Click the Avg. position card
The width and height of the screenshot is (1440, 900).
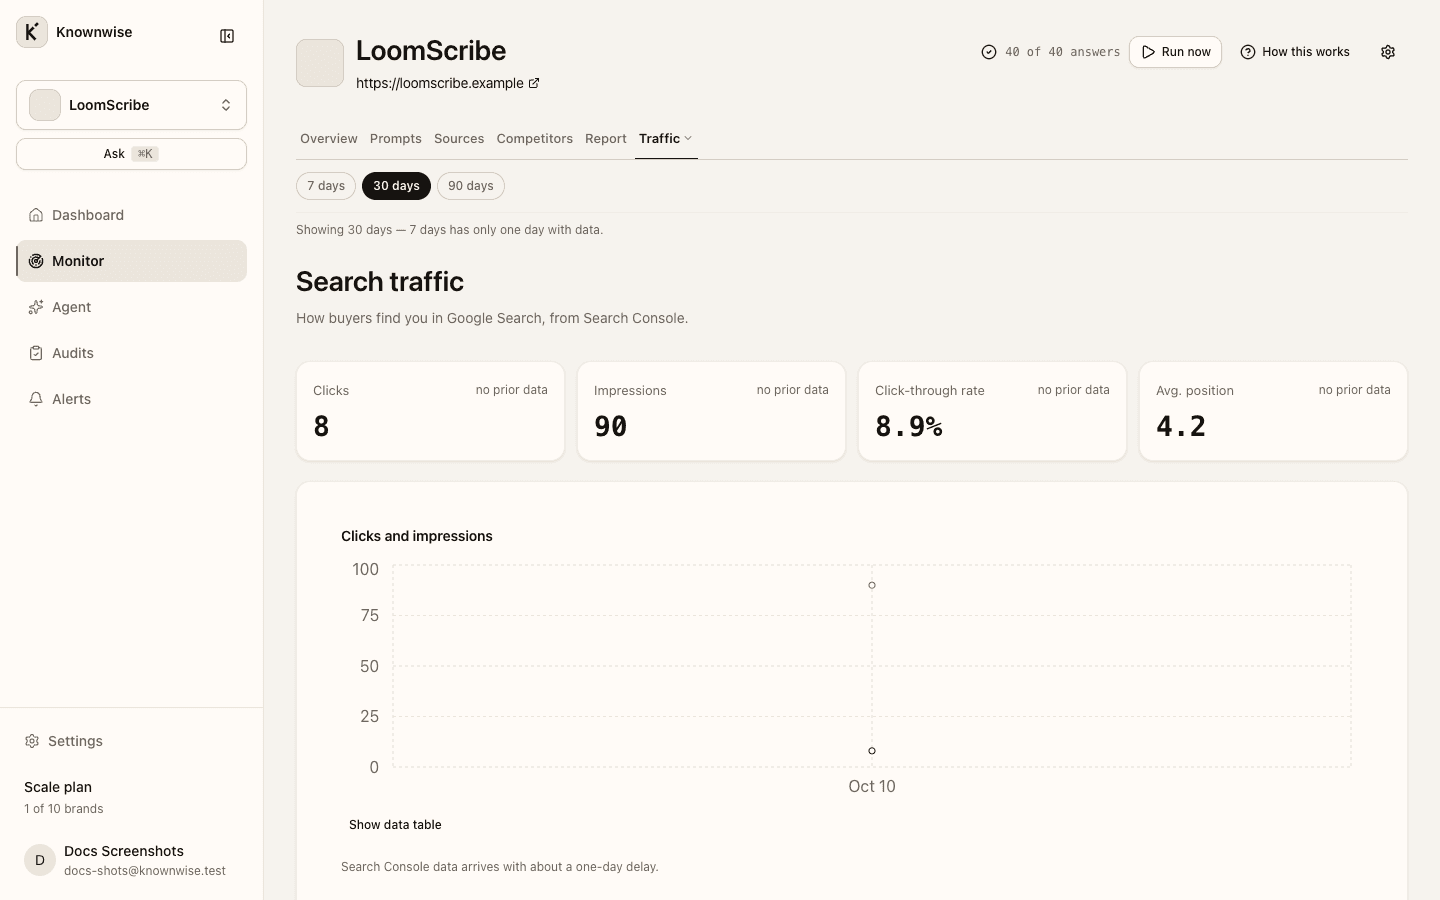[1273, 411]
